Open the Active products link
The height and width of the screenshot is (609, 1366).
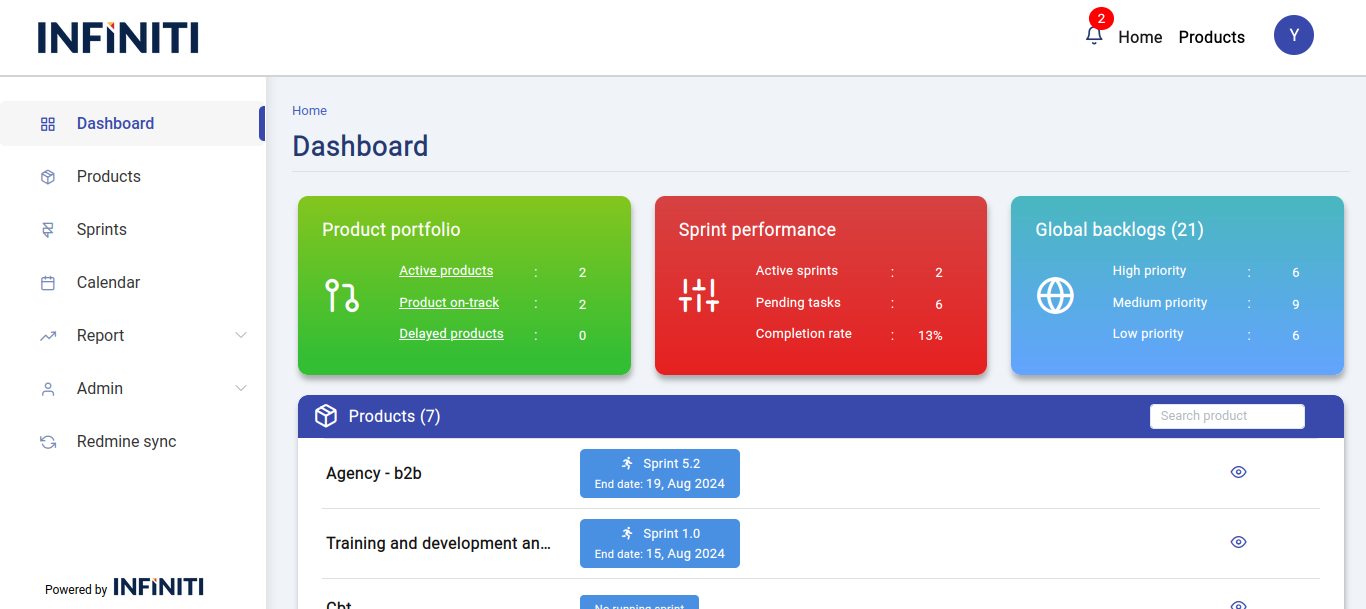pos(446,271)
